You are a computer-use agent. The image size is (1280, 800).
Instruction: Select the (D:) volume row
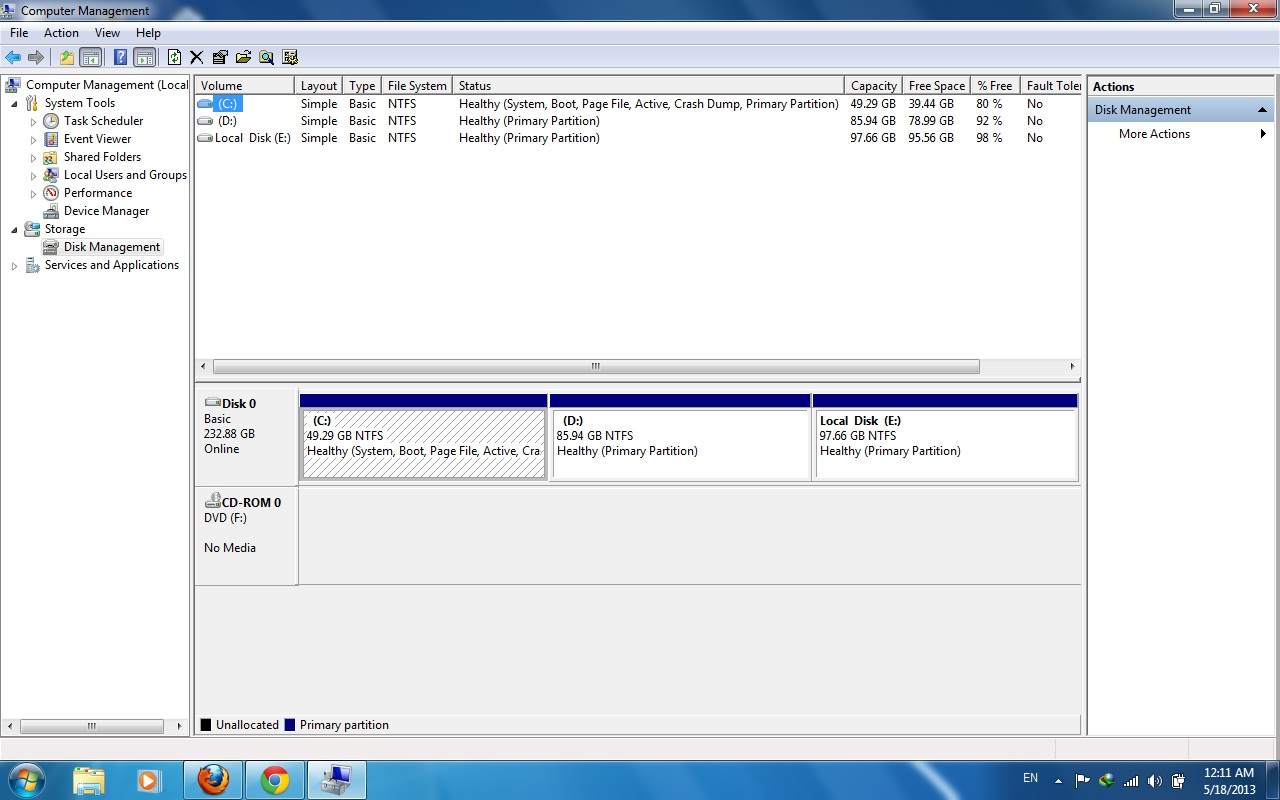pyautogui.click(x=638, y=121)
